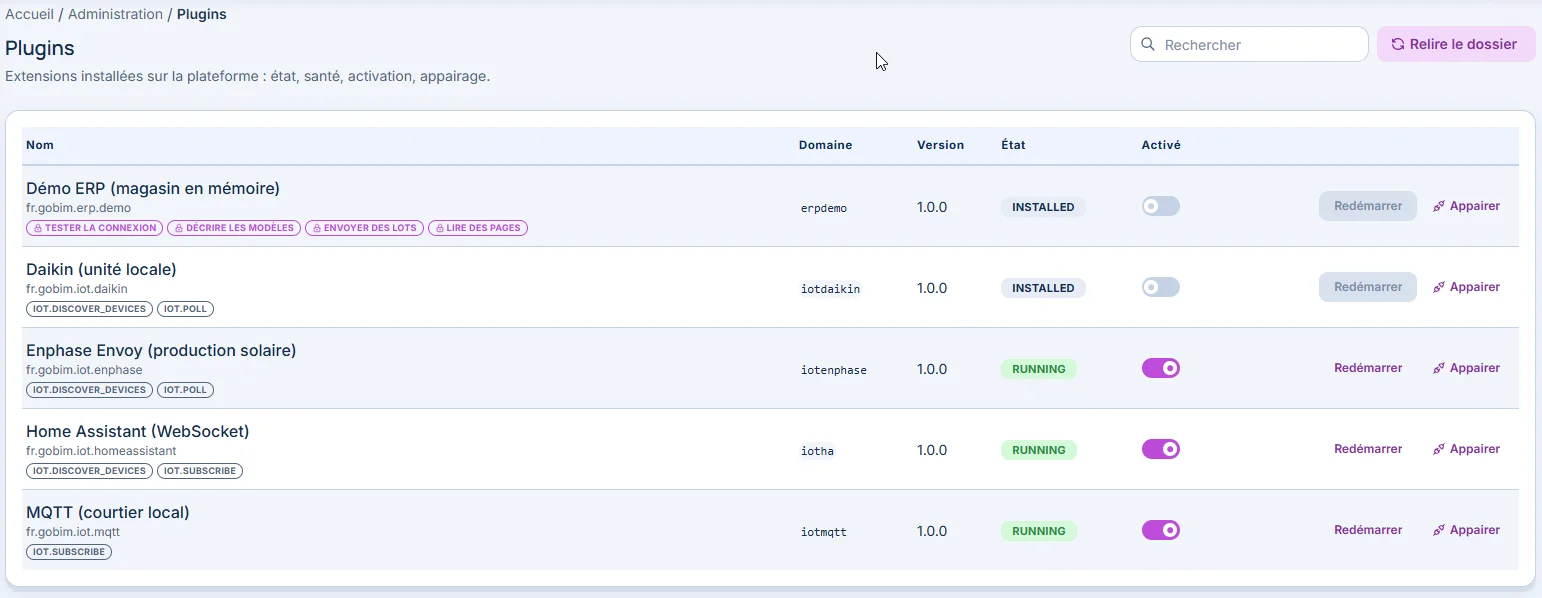The width and height of the screenshot is (1542, 598).
Task: Click lock icon on ENVOYER DES LOTS tag
Action: pyautogui.click(x=317, y=228)
